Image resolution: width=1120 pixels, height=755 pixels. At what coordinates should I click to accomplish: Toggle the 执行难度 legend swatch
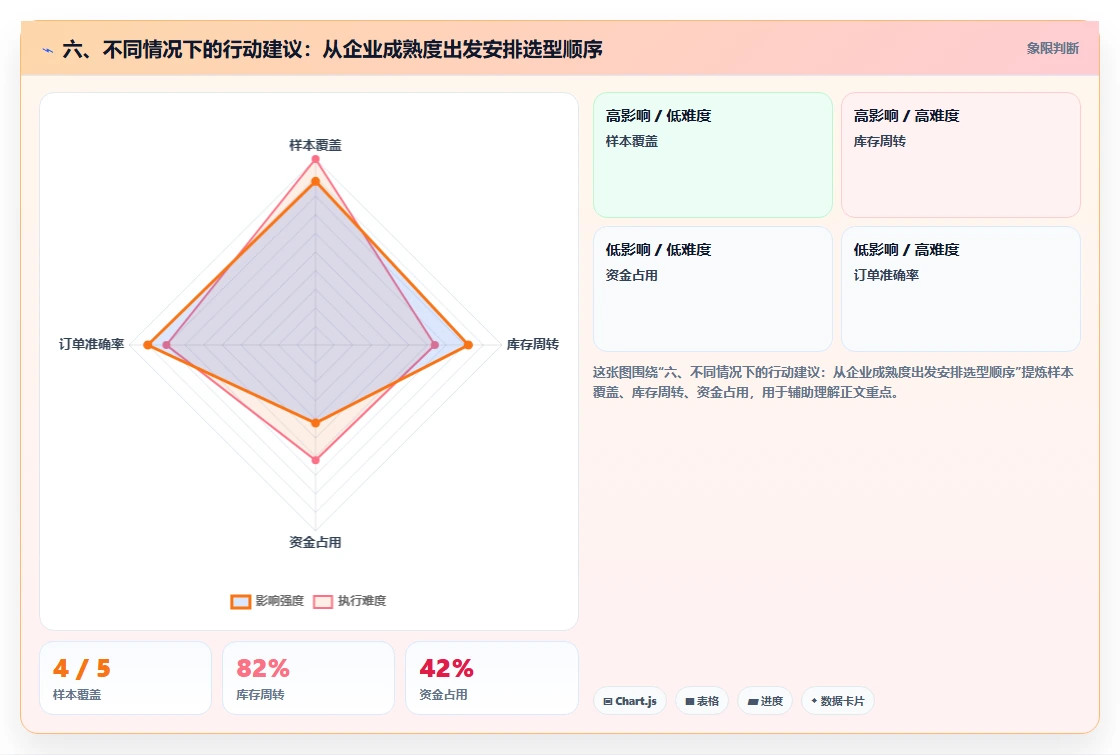coord(323,601)
